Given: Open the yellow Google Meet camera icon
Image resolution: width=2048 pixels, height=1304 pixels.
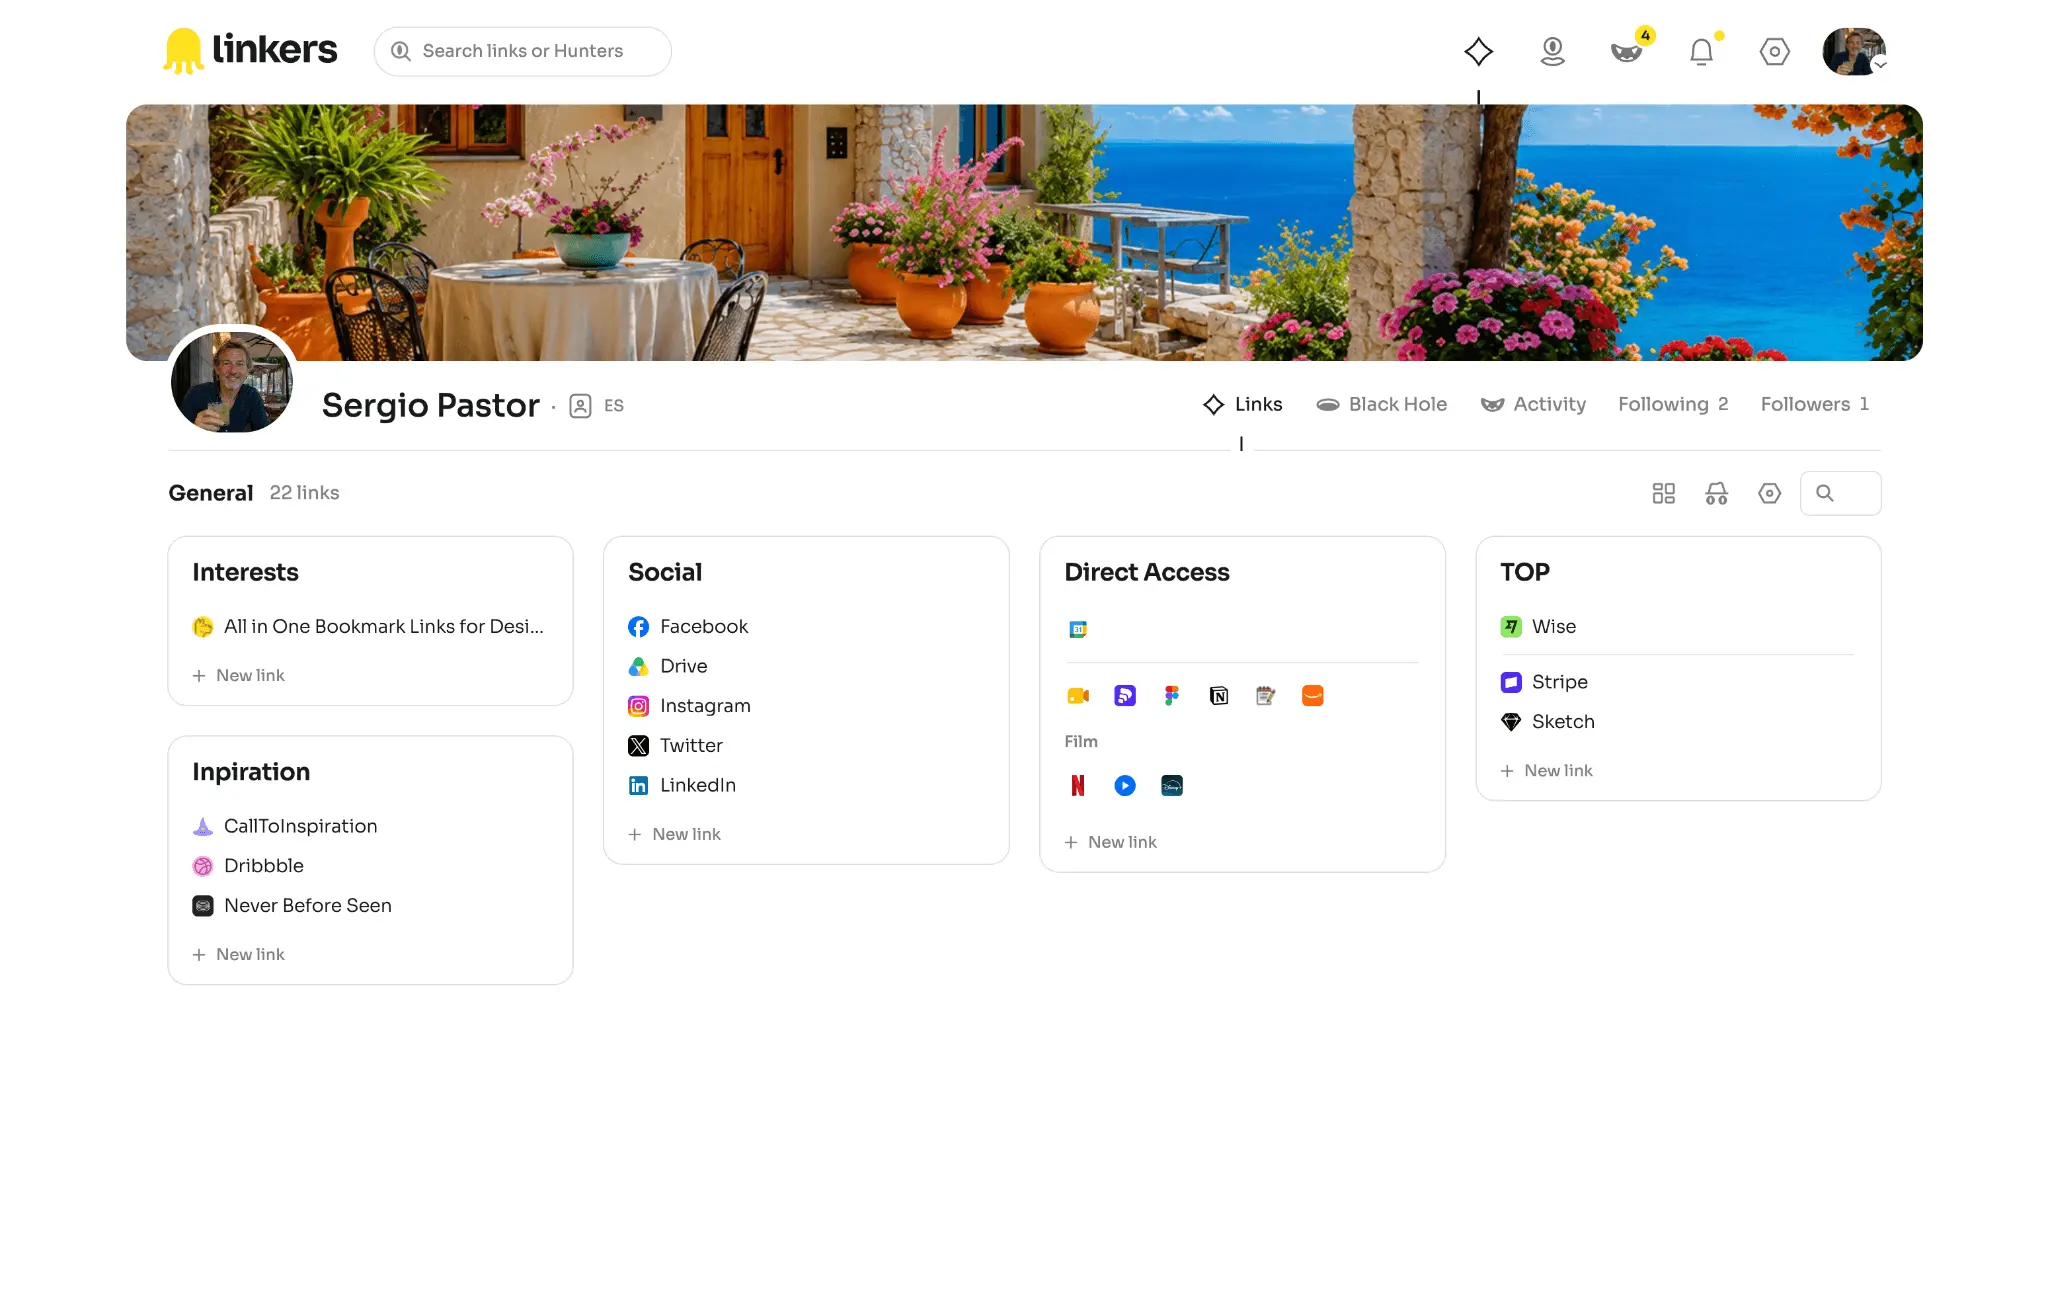Looking at the screenshot, I should click(x=1078, y=695).
